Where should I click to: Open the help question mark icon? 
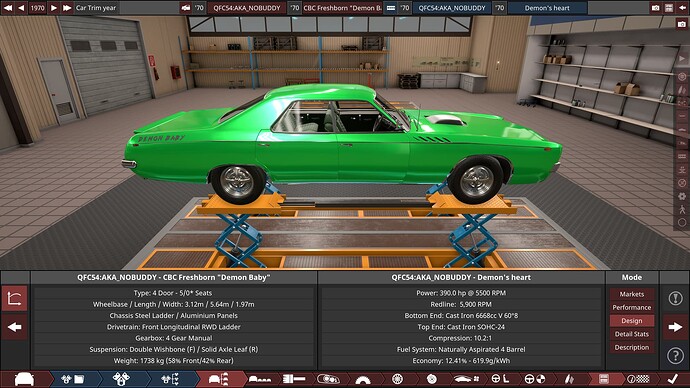pos(675,355)
